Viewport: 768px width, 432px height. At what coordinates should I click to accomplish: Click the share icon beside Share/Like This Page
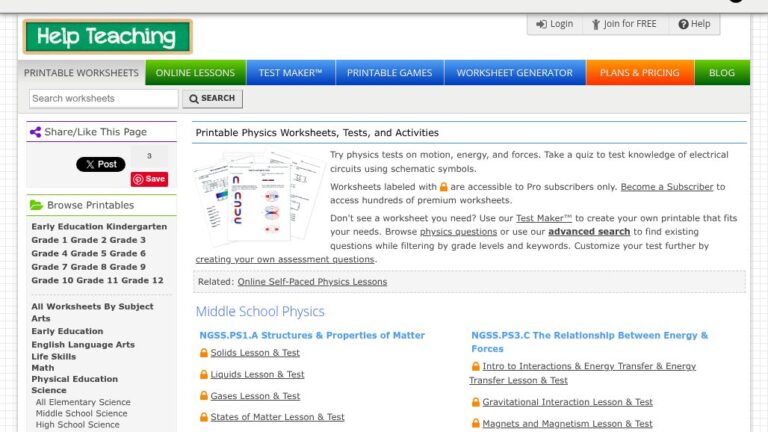35,132
